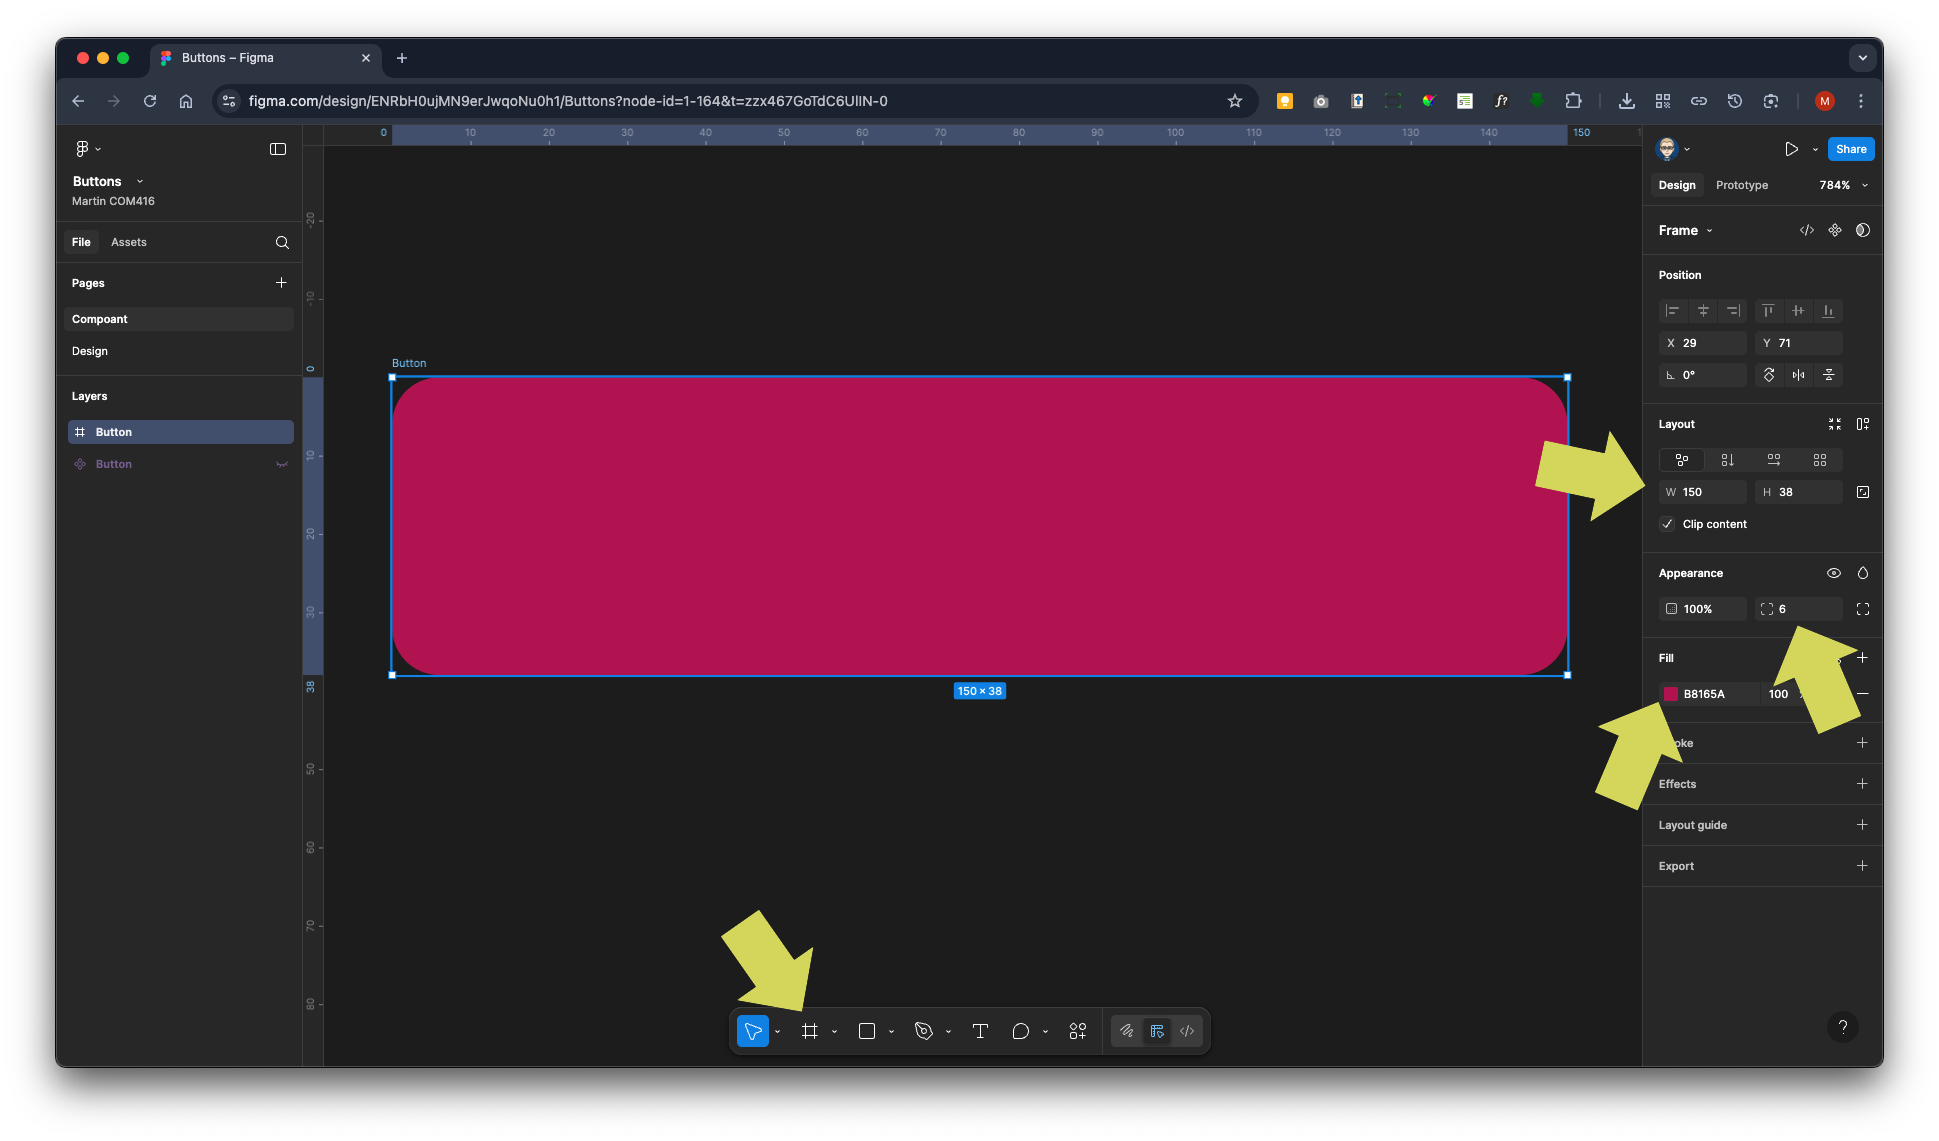The image size is (1939, 1141).
Task: Click the blue Share button
Action: (x=1850, y=149)
